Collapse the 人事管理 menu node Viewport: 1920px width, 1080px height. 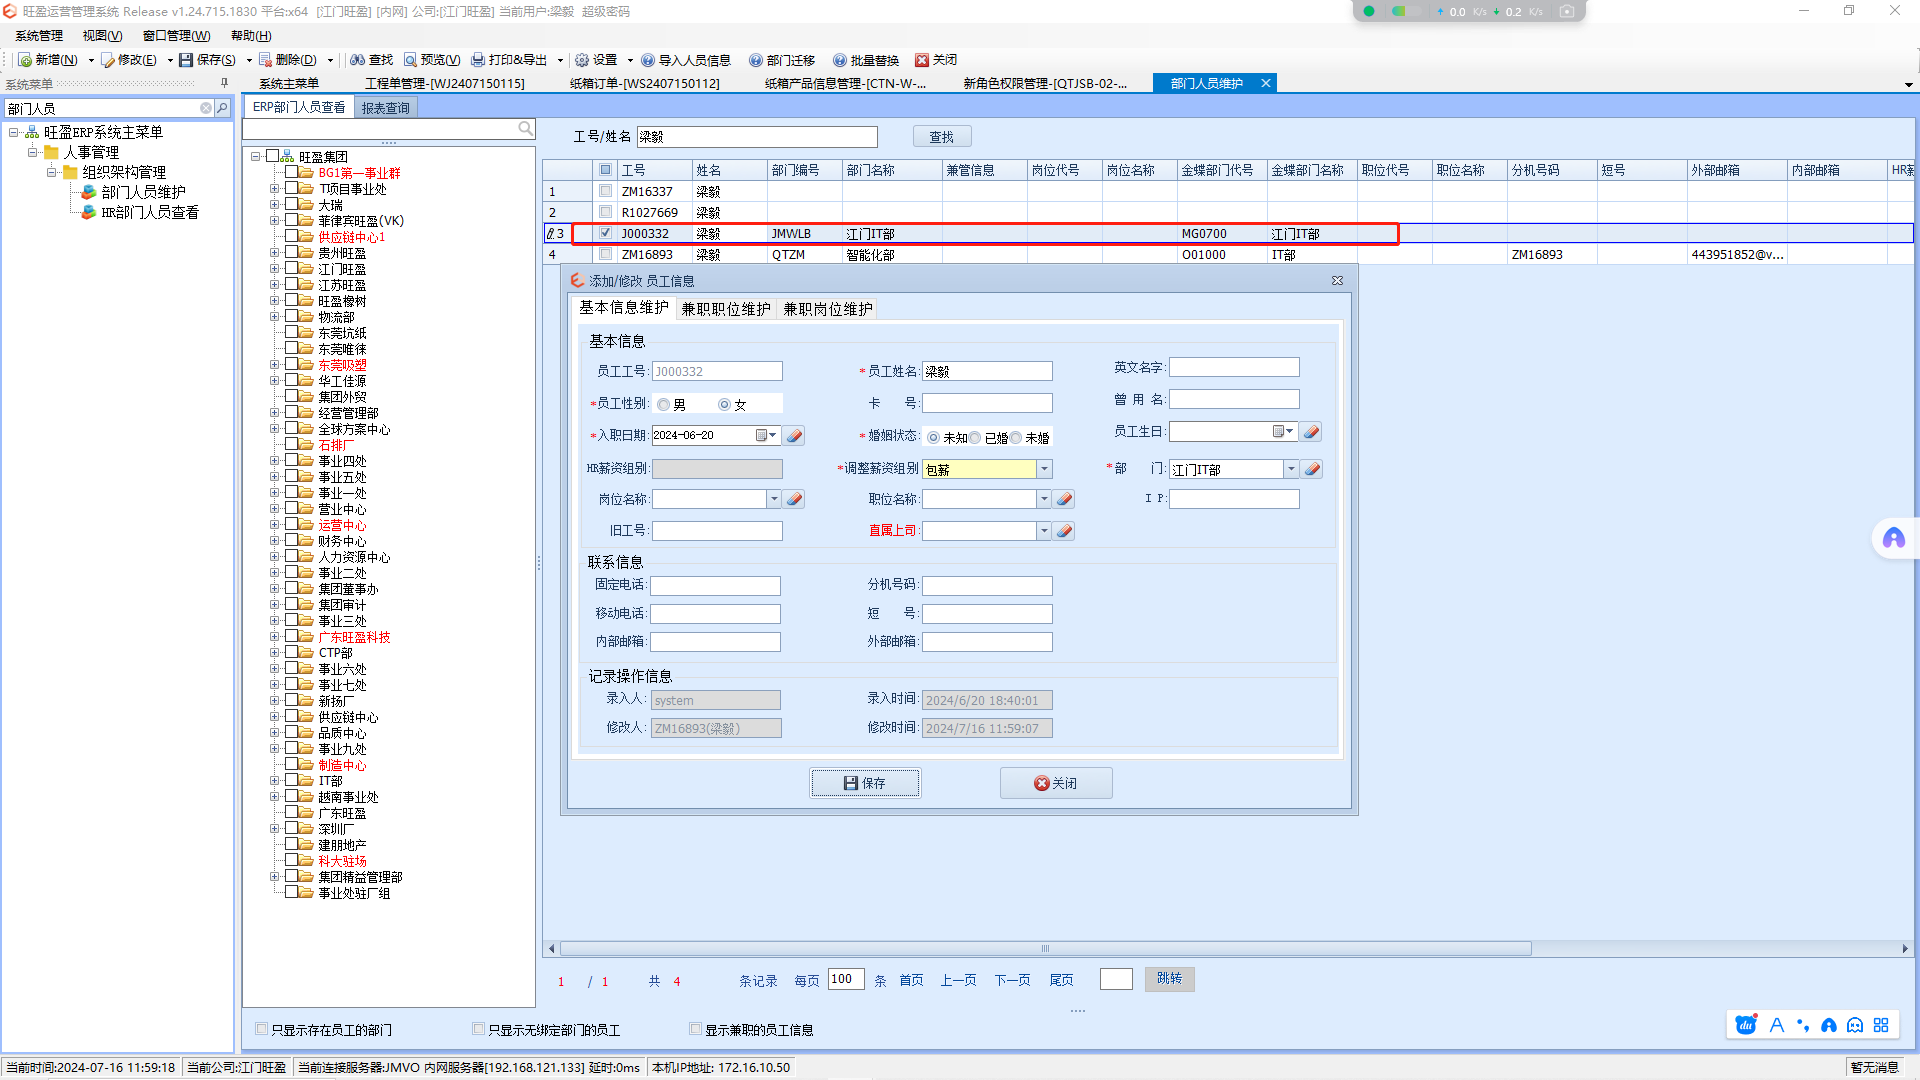pyautogui.click(x=32, y=152)
